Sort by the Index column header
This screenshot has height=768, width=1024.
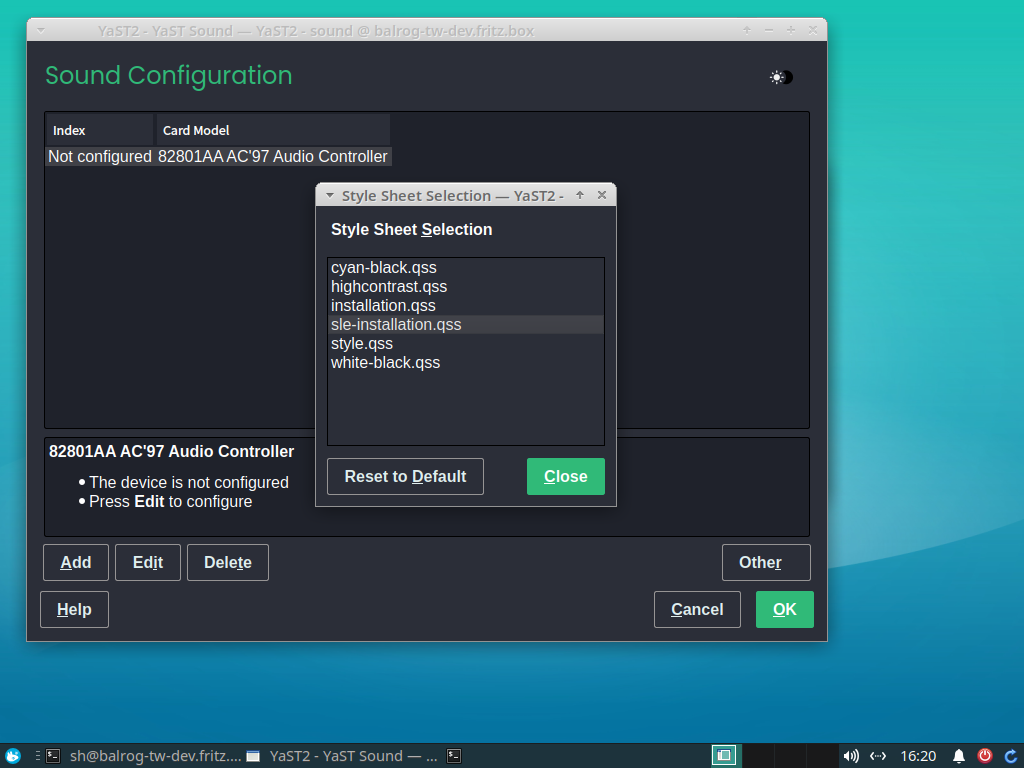100,130
